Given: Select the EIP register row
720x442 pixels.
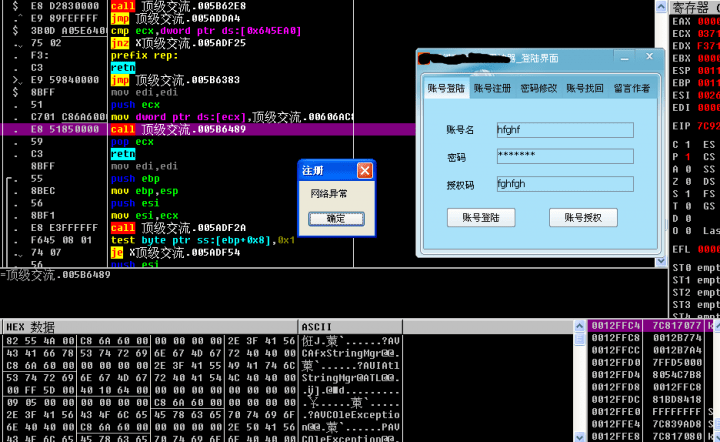Looking at the screenshot, I should point(695,126).
